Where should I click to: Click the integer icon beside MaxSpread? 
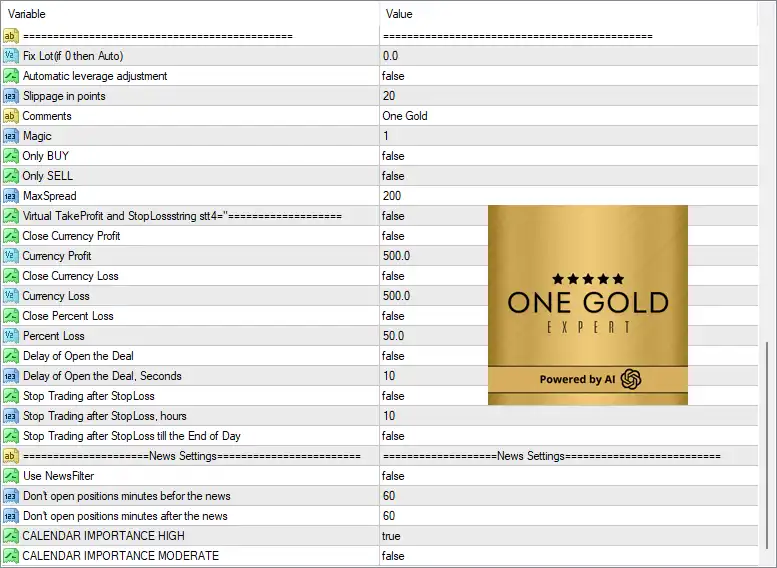coord(10,196)
